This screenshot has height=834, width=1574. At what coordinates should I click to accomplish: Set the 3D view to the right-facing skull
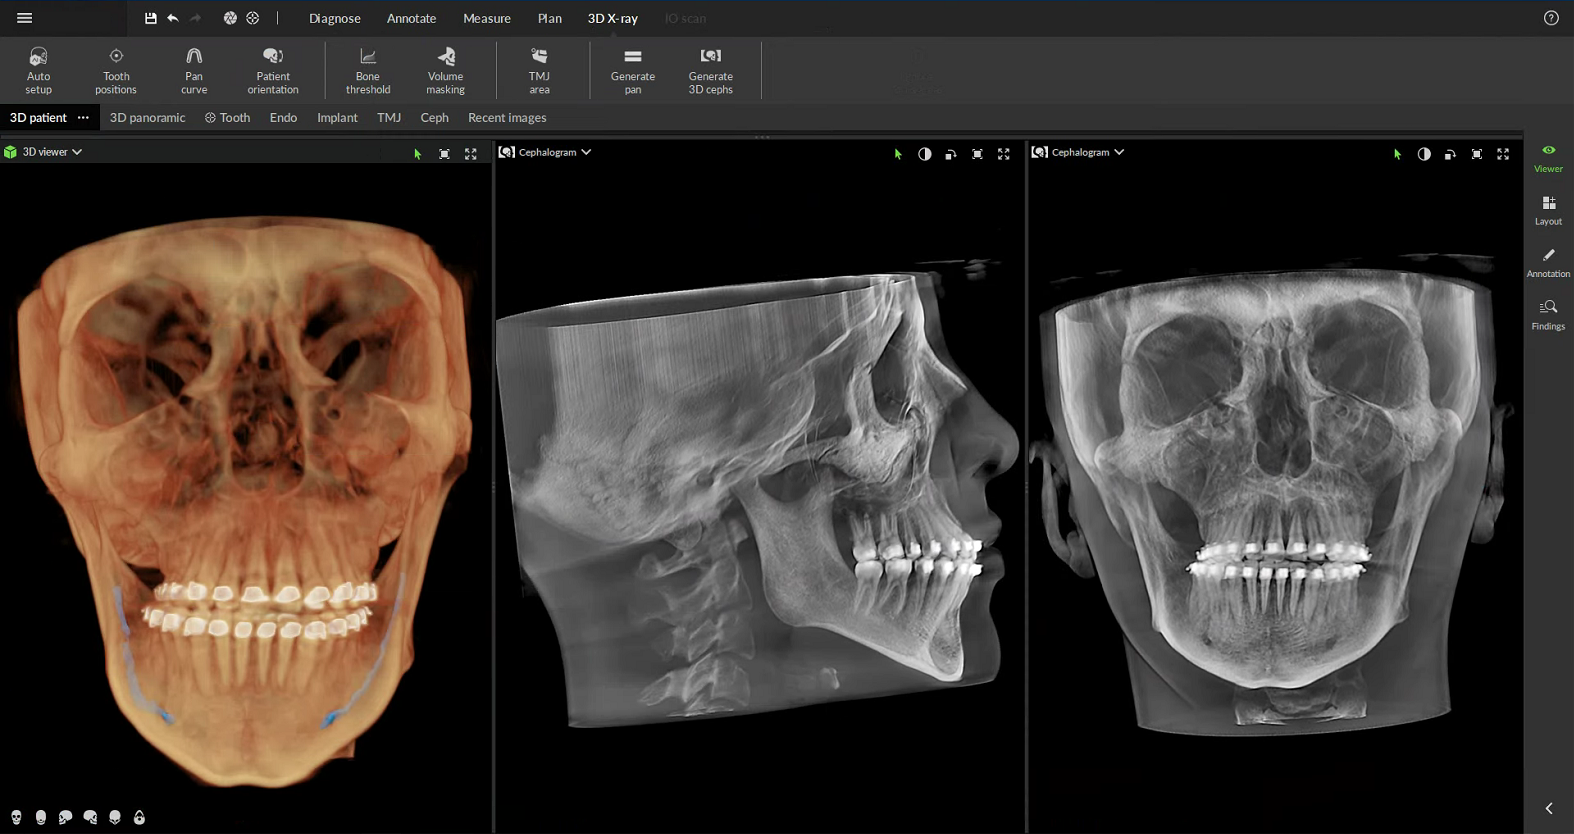(90, 817)
